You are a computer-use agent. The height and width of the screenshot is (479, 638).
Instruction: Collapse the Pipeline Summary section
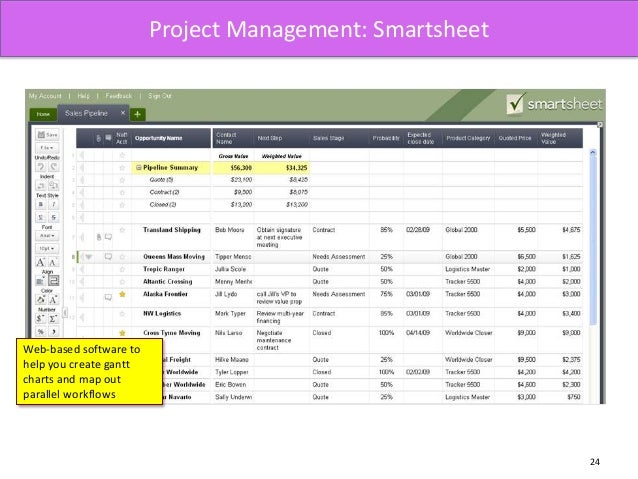[x=138, y=167]
